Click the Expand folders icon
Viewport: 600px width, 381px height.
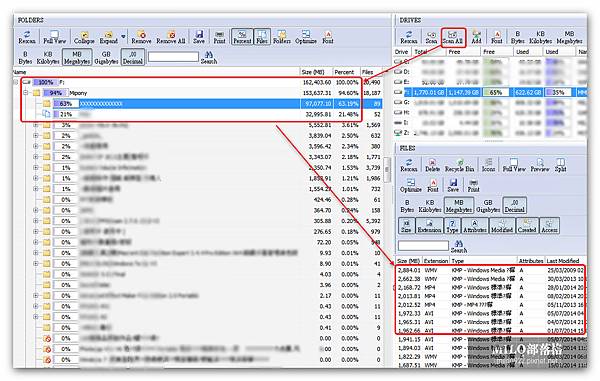tap(109, 37)
